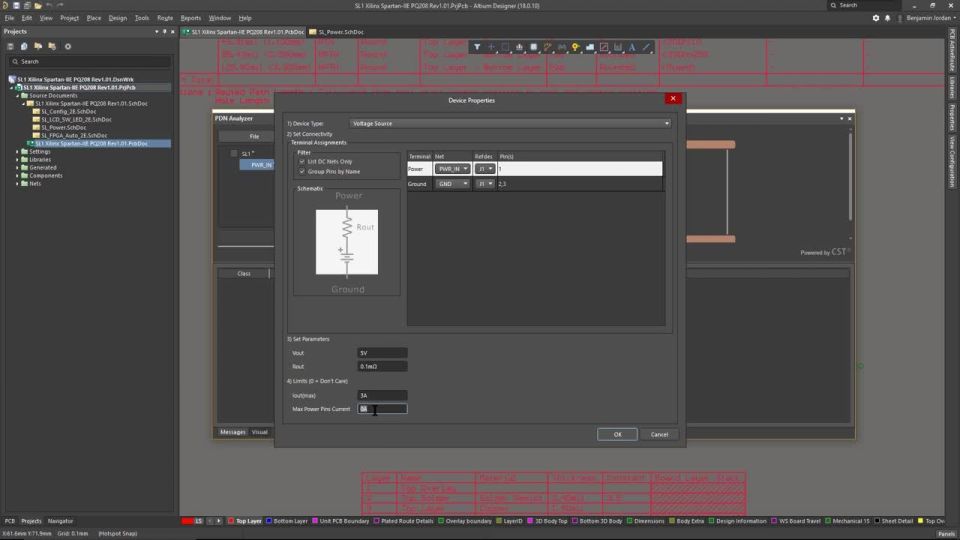Viewport: 960px width, 540px height.
Task: Open the Messages tab in the PDN Analyzer
Action: pyautogui.click(x=233, y=432)
